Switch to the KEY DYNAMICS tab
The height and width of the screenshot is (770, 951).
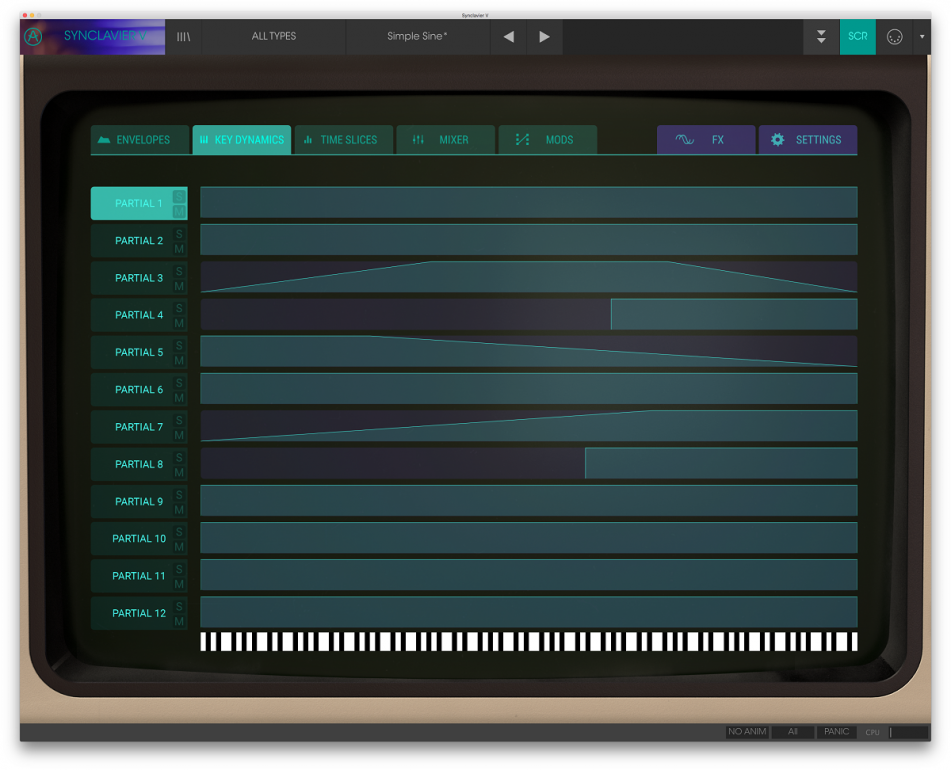[x=242, y=140]
